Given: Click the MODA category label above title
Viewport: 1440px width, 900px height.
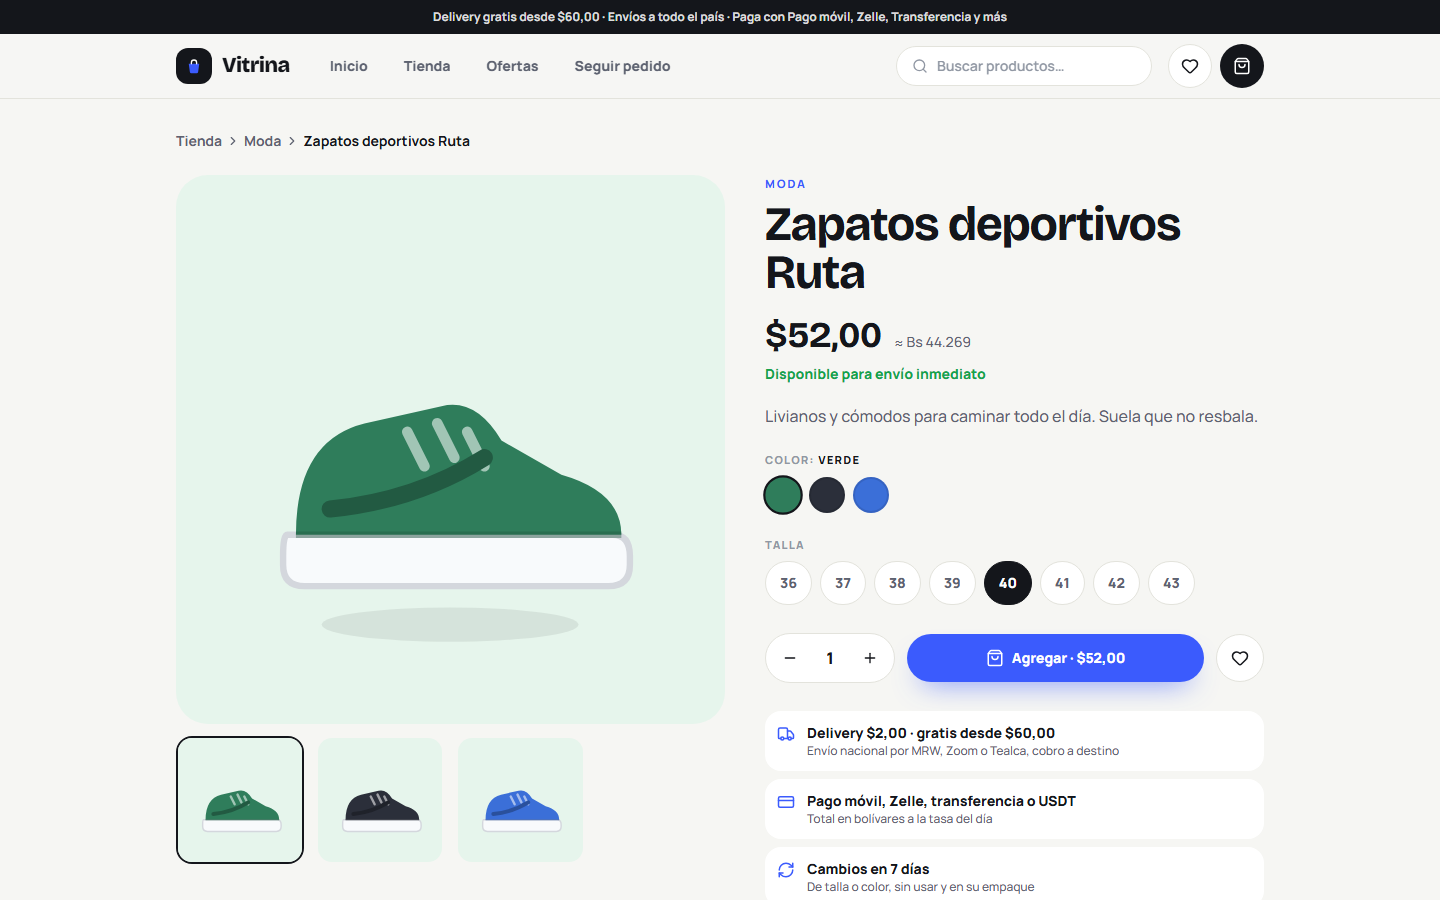Looking at the screenshot, I should tap(785, 184).
